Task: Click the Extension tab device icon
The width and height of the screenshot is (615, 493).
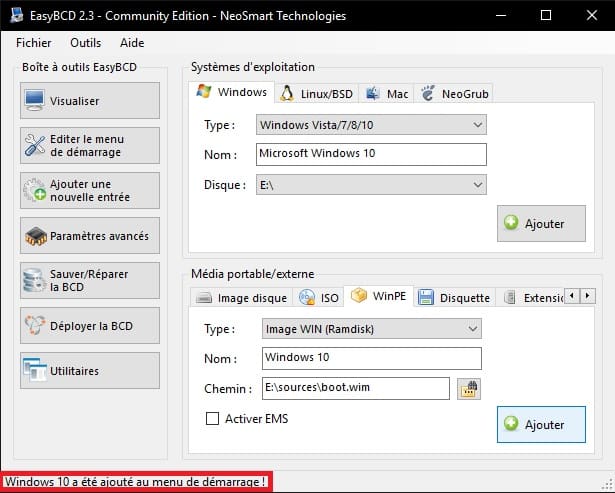Action: coord(509,297)
